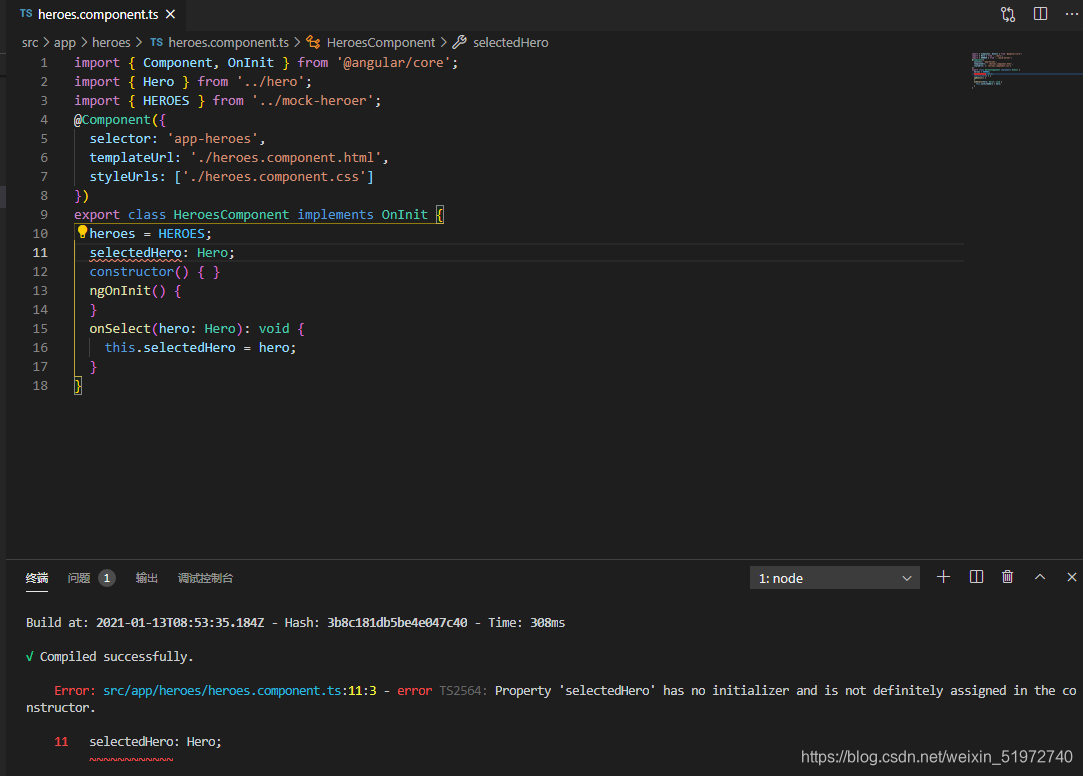Click '@angular/core' import string
1083x776 pixels.
click(x=394, y=63)
